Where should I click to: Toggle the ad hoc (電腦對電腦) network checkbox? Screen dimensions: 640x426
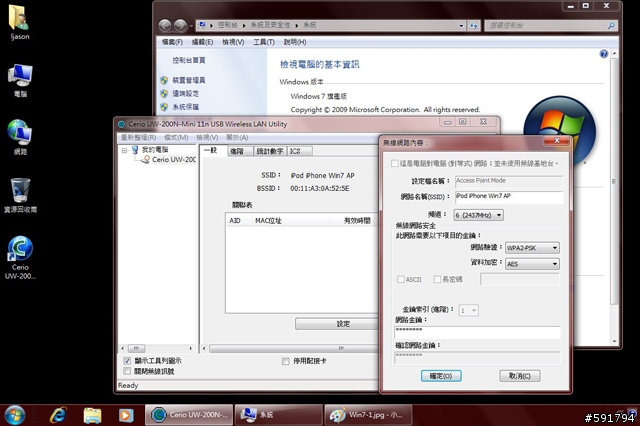[394, 163]
